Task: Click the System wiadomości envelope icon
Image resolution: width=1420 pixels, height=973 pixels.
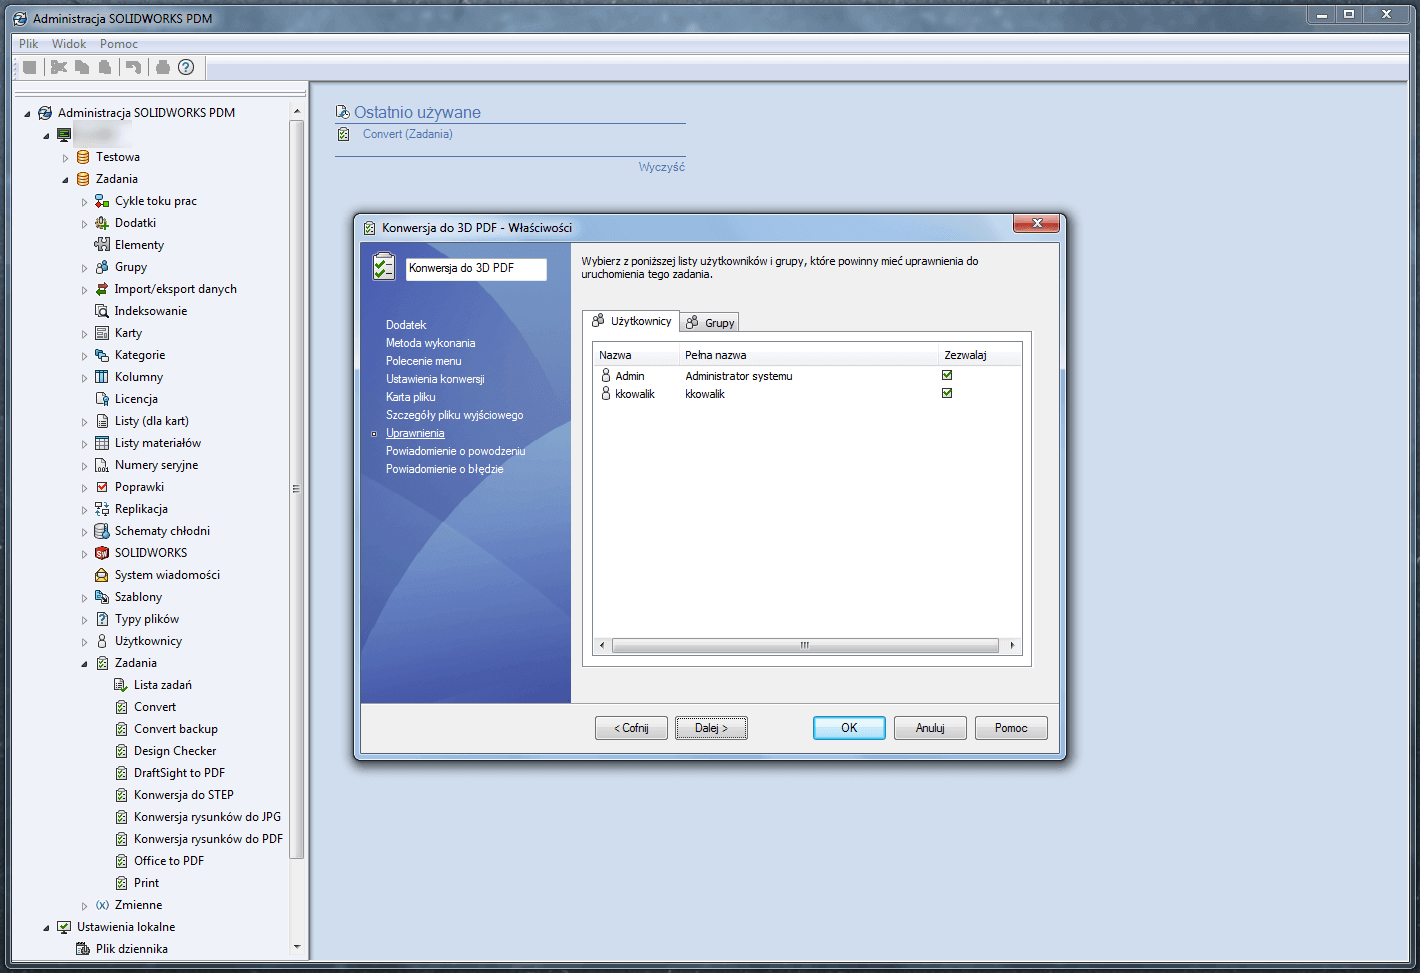Action: coord(101,574)
